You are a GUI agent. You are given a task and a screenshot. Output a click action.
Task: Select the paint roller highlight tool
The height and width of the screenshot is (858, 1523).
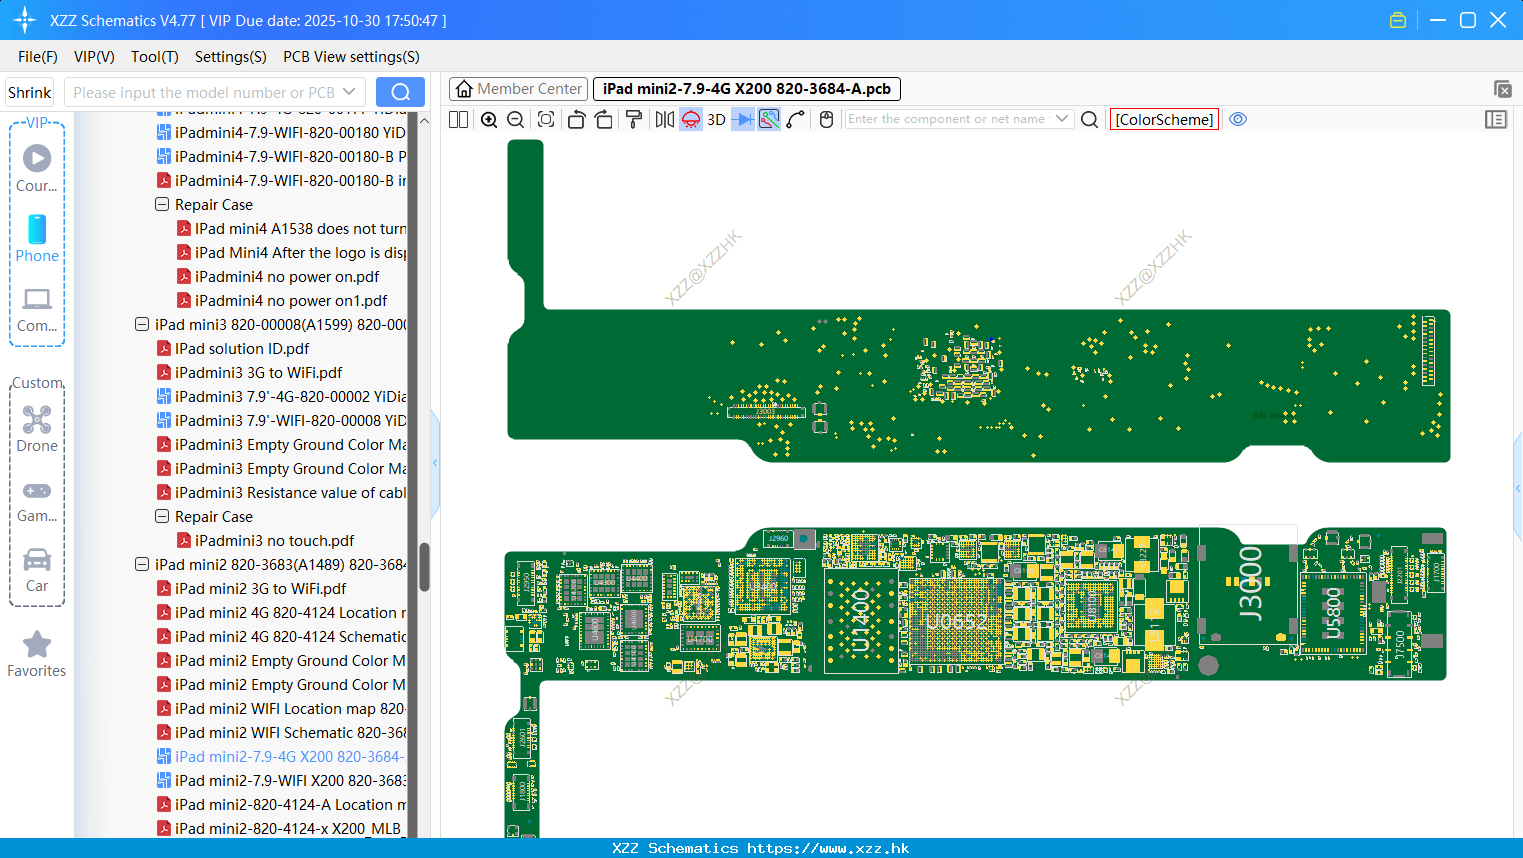pos(634,119)
